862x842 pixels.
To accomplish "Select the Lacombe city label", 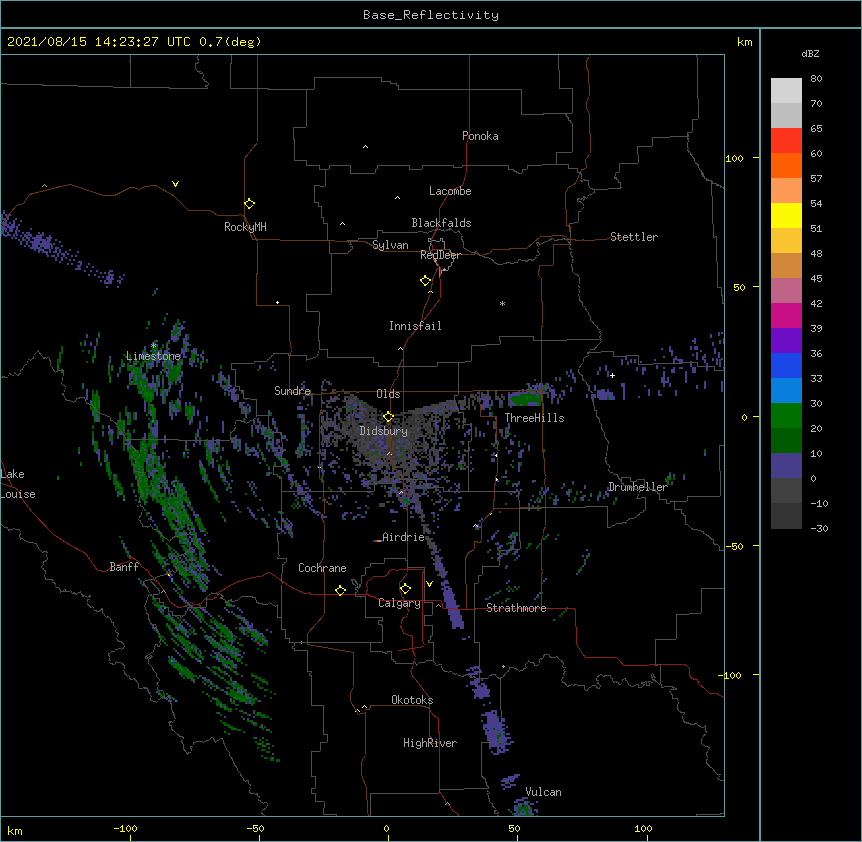I will 450,191.
